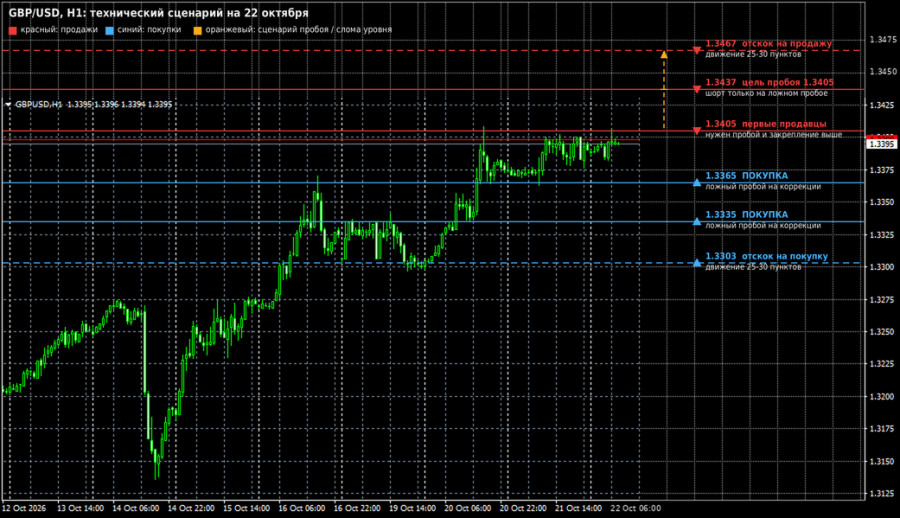Image resolution: width=900 pixels, height=518 pixels.
Task: Click legend text 'красный: продажи'
Action: point(59,30)
